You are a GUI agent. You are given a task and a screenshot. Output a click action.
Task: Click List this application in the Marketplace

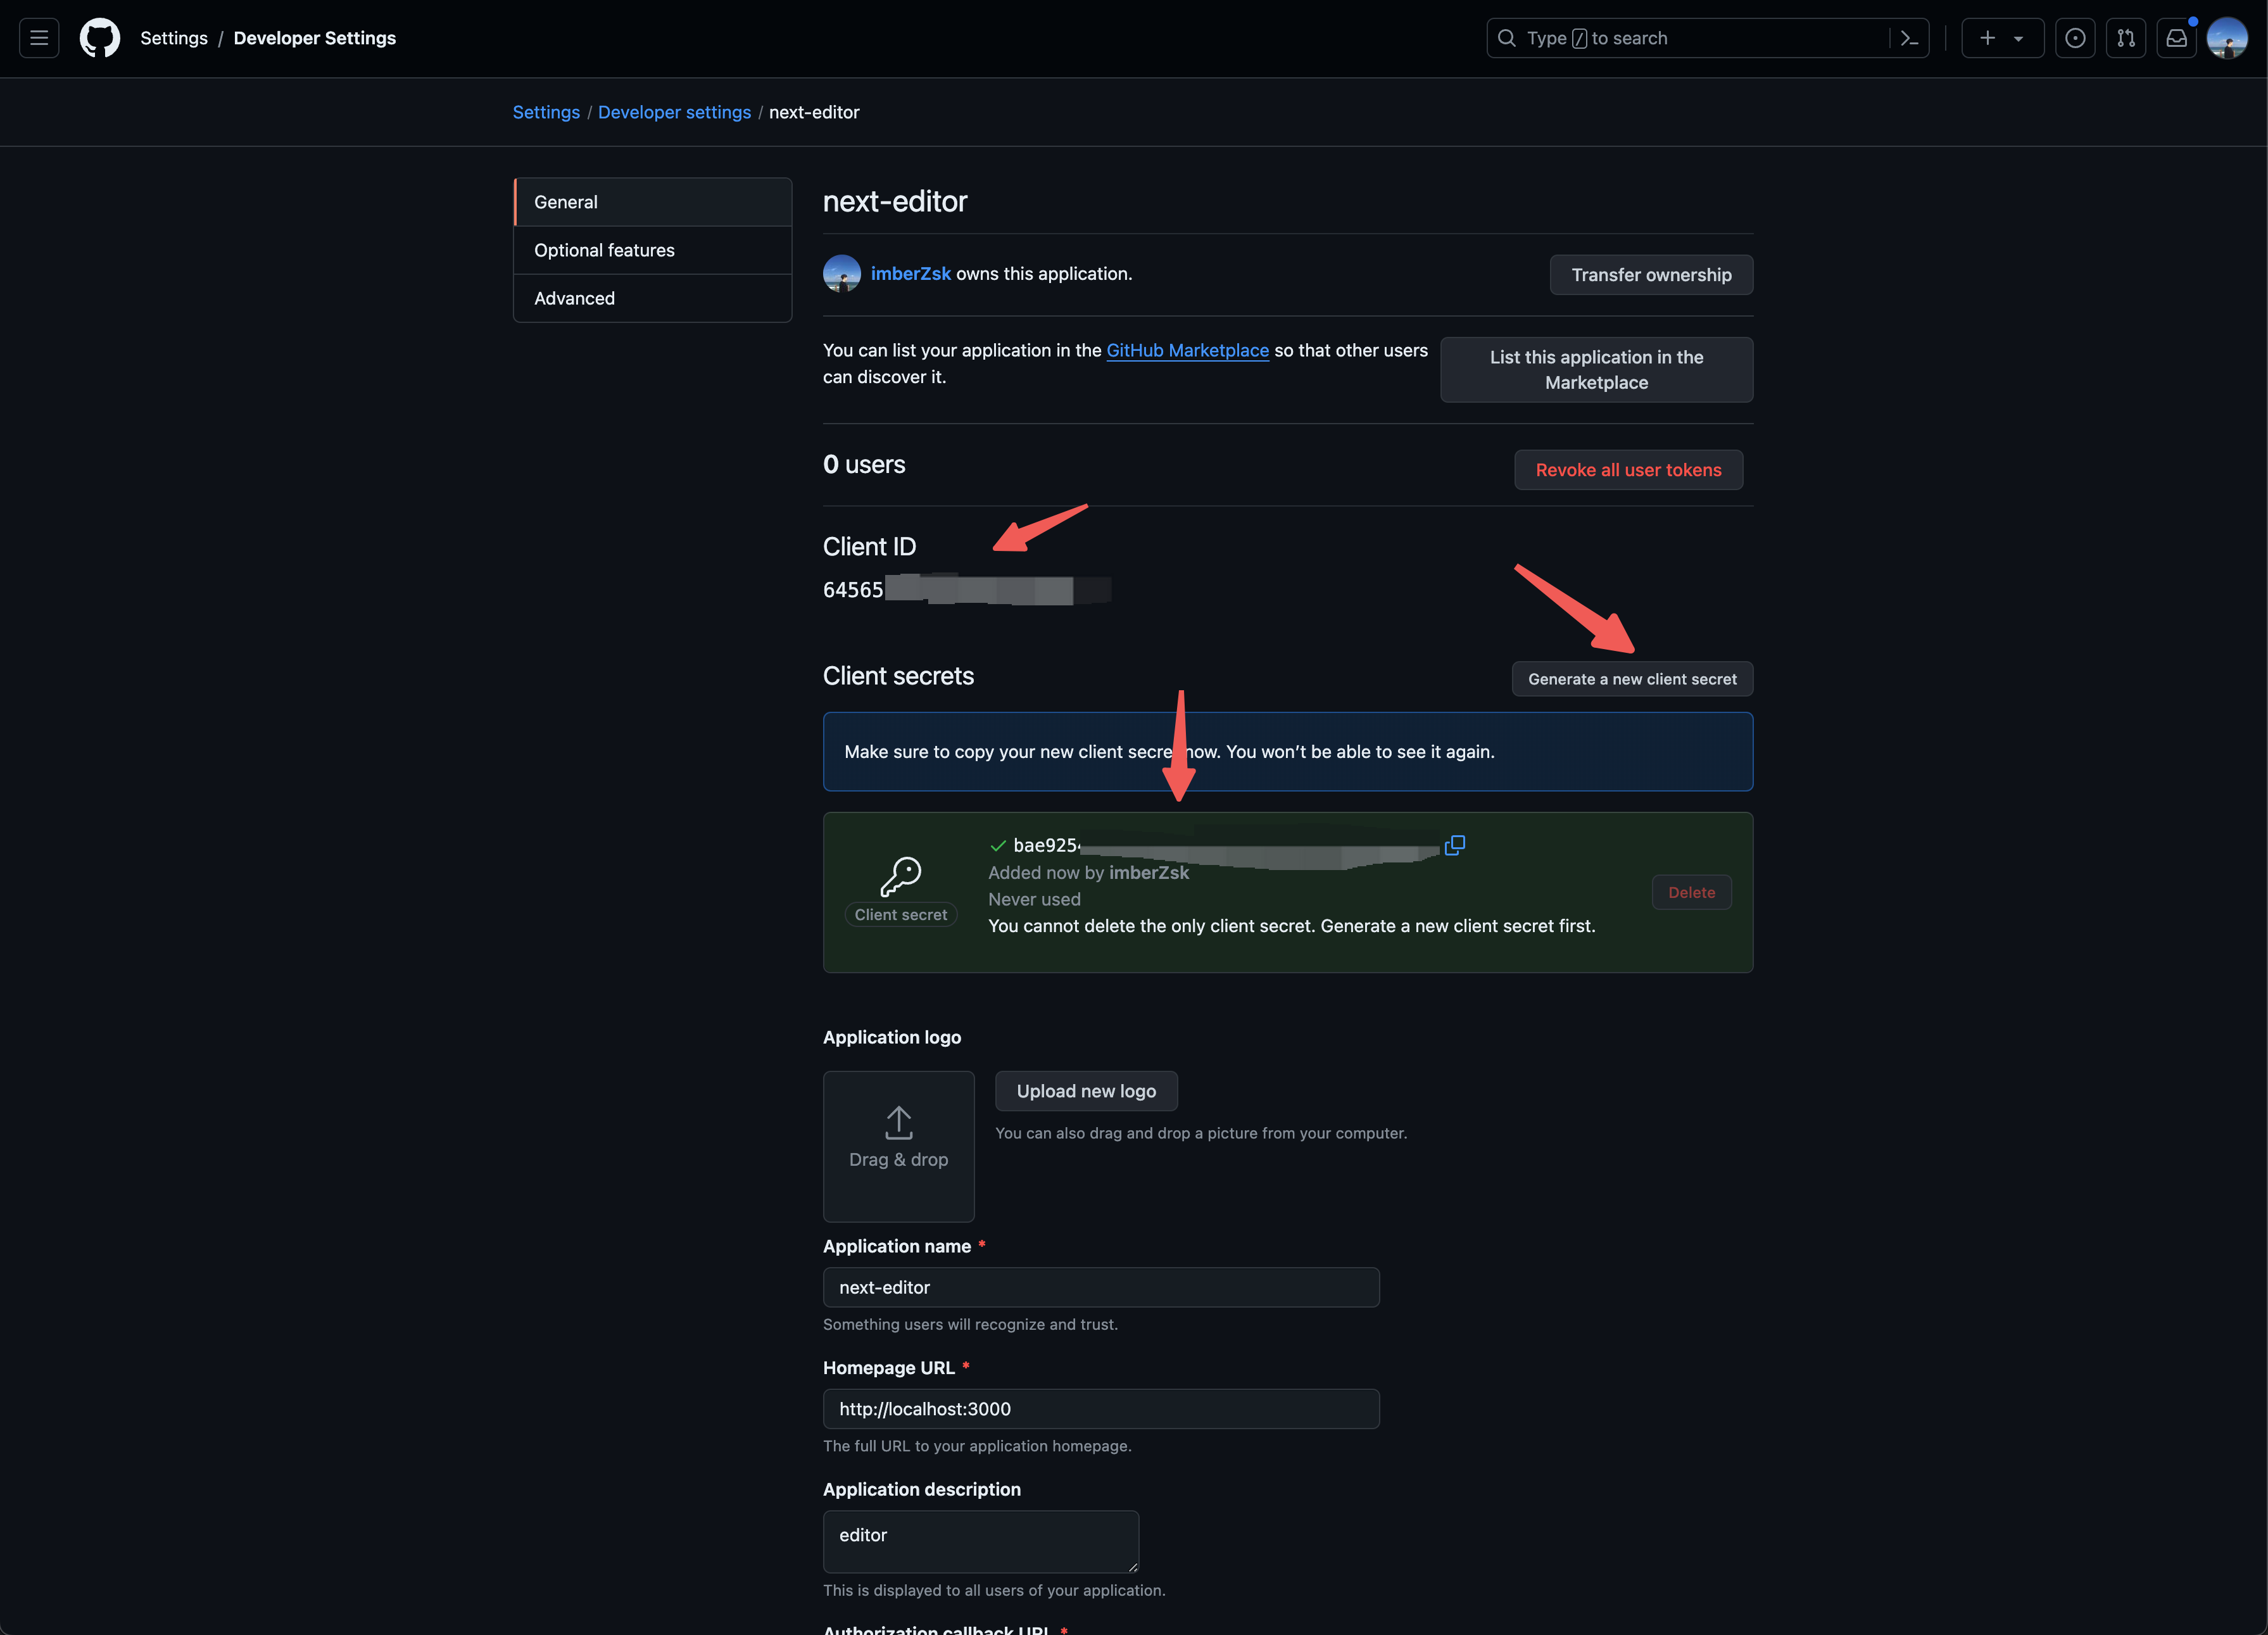click(1596, 370)
